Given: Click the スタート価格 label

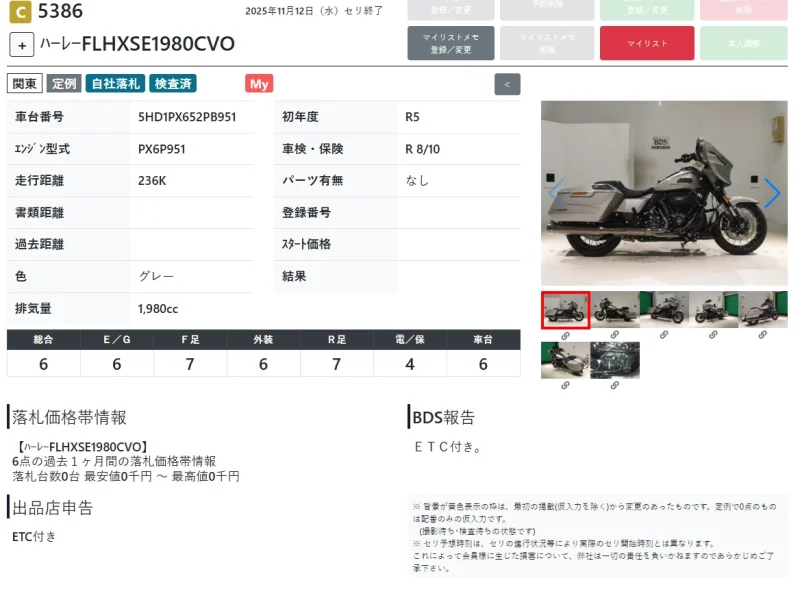Looking at the screenshot, I should pos(306,244).
